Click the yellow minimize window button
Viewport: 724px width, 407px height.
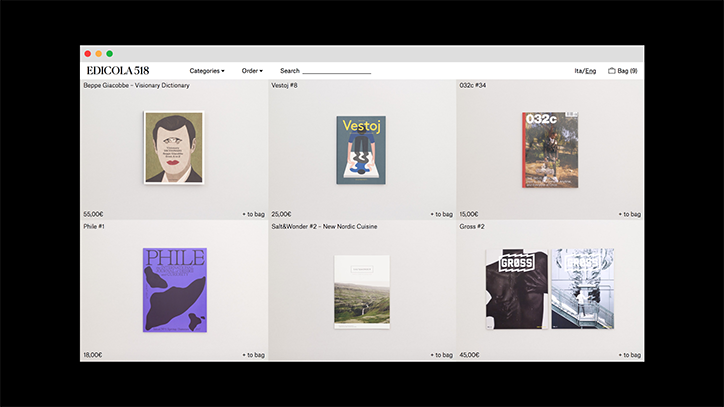tap(98, 54)
